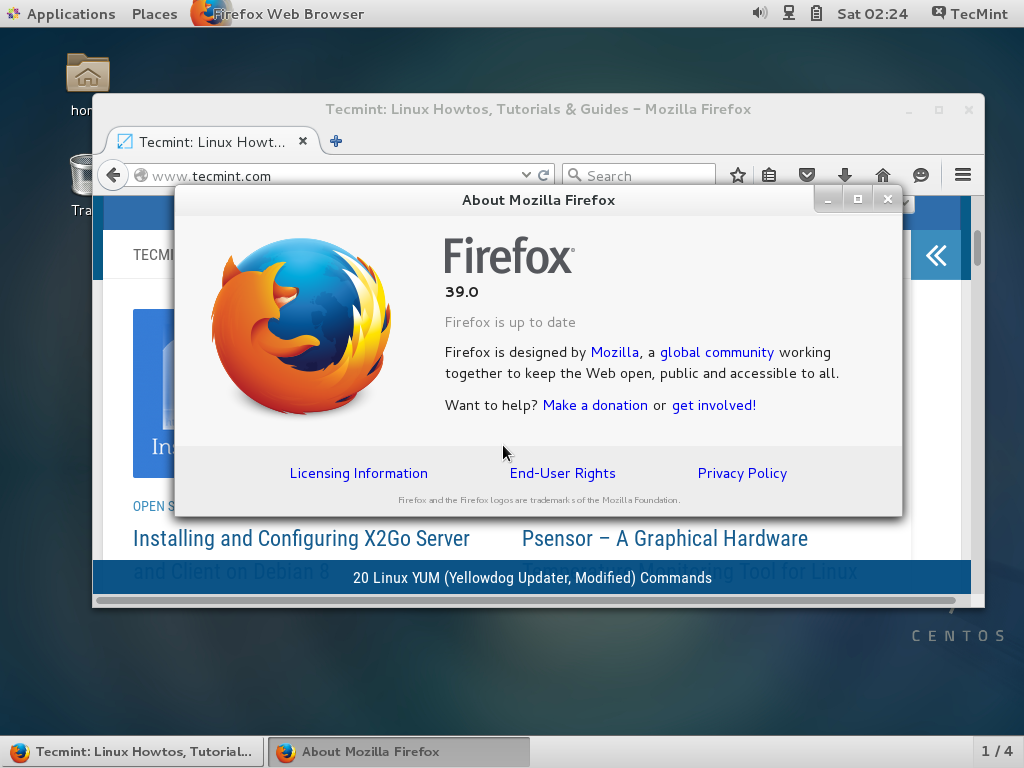Open a new tab with plus icon

pos(336,141)
